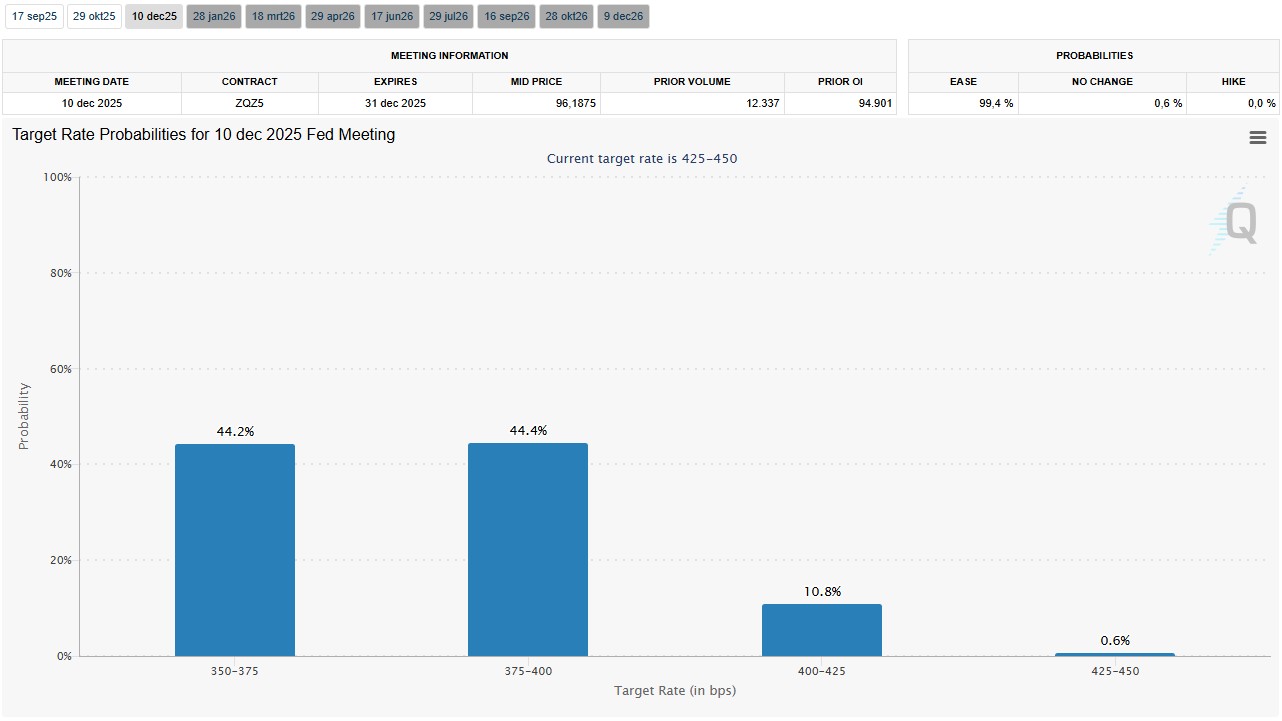Viewport: 1282px width, 721px height.
Task: Click the 375-400 bar at 44.4%
Action: point(528,550)
